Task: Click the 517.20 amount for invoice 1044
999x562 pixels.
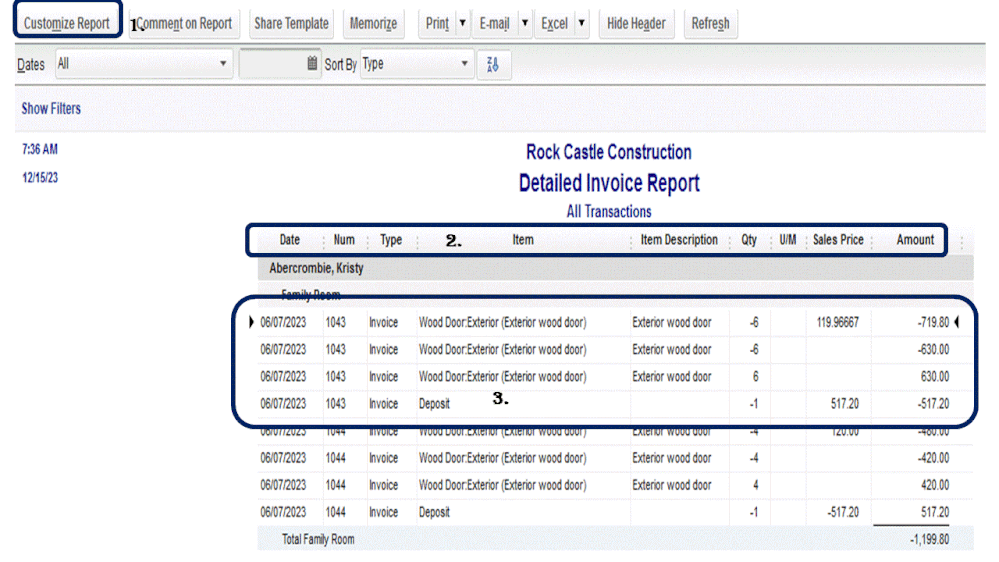Action: [x=935, y=512]
